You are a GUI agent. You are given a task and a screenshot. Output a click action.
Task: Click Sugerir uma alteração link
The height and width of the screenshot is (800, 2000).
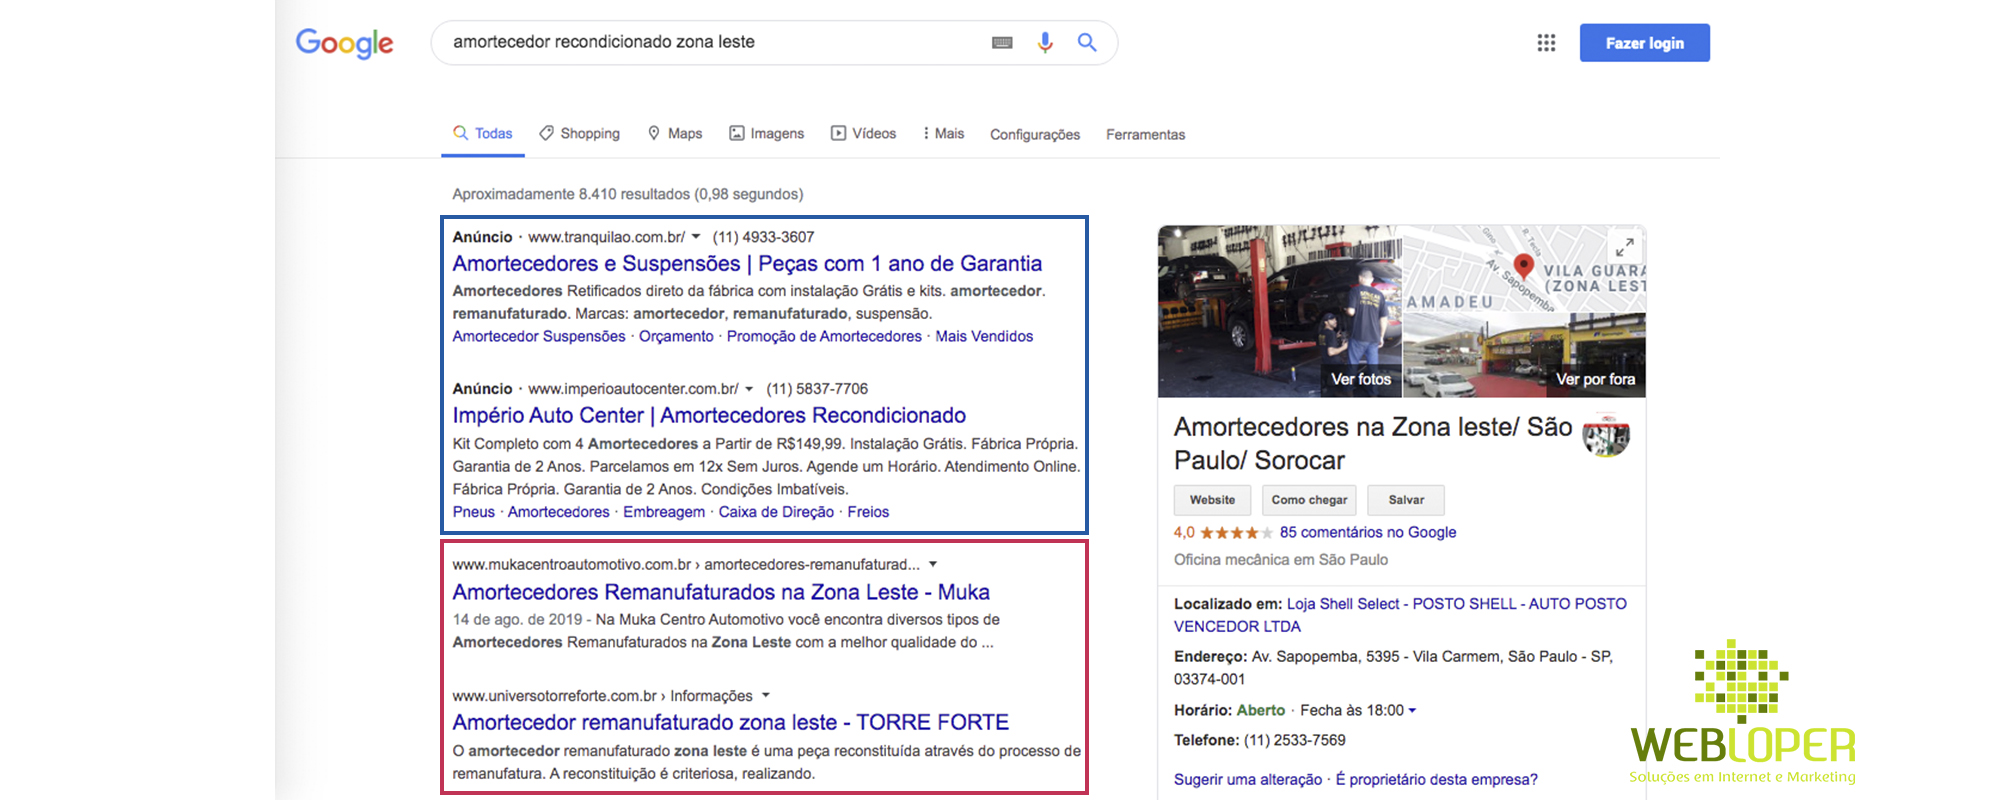(1248, 779)
